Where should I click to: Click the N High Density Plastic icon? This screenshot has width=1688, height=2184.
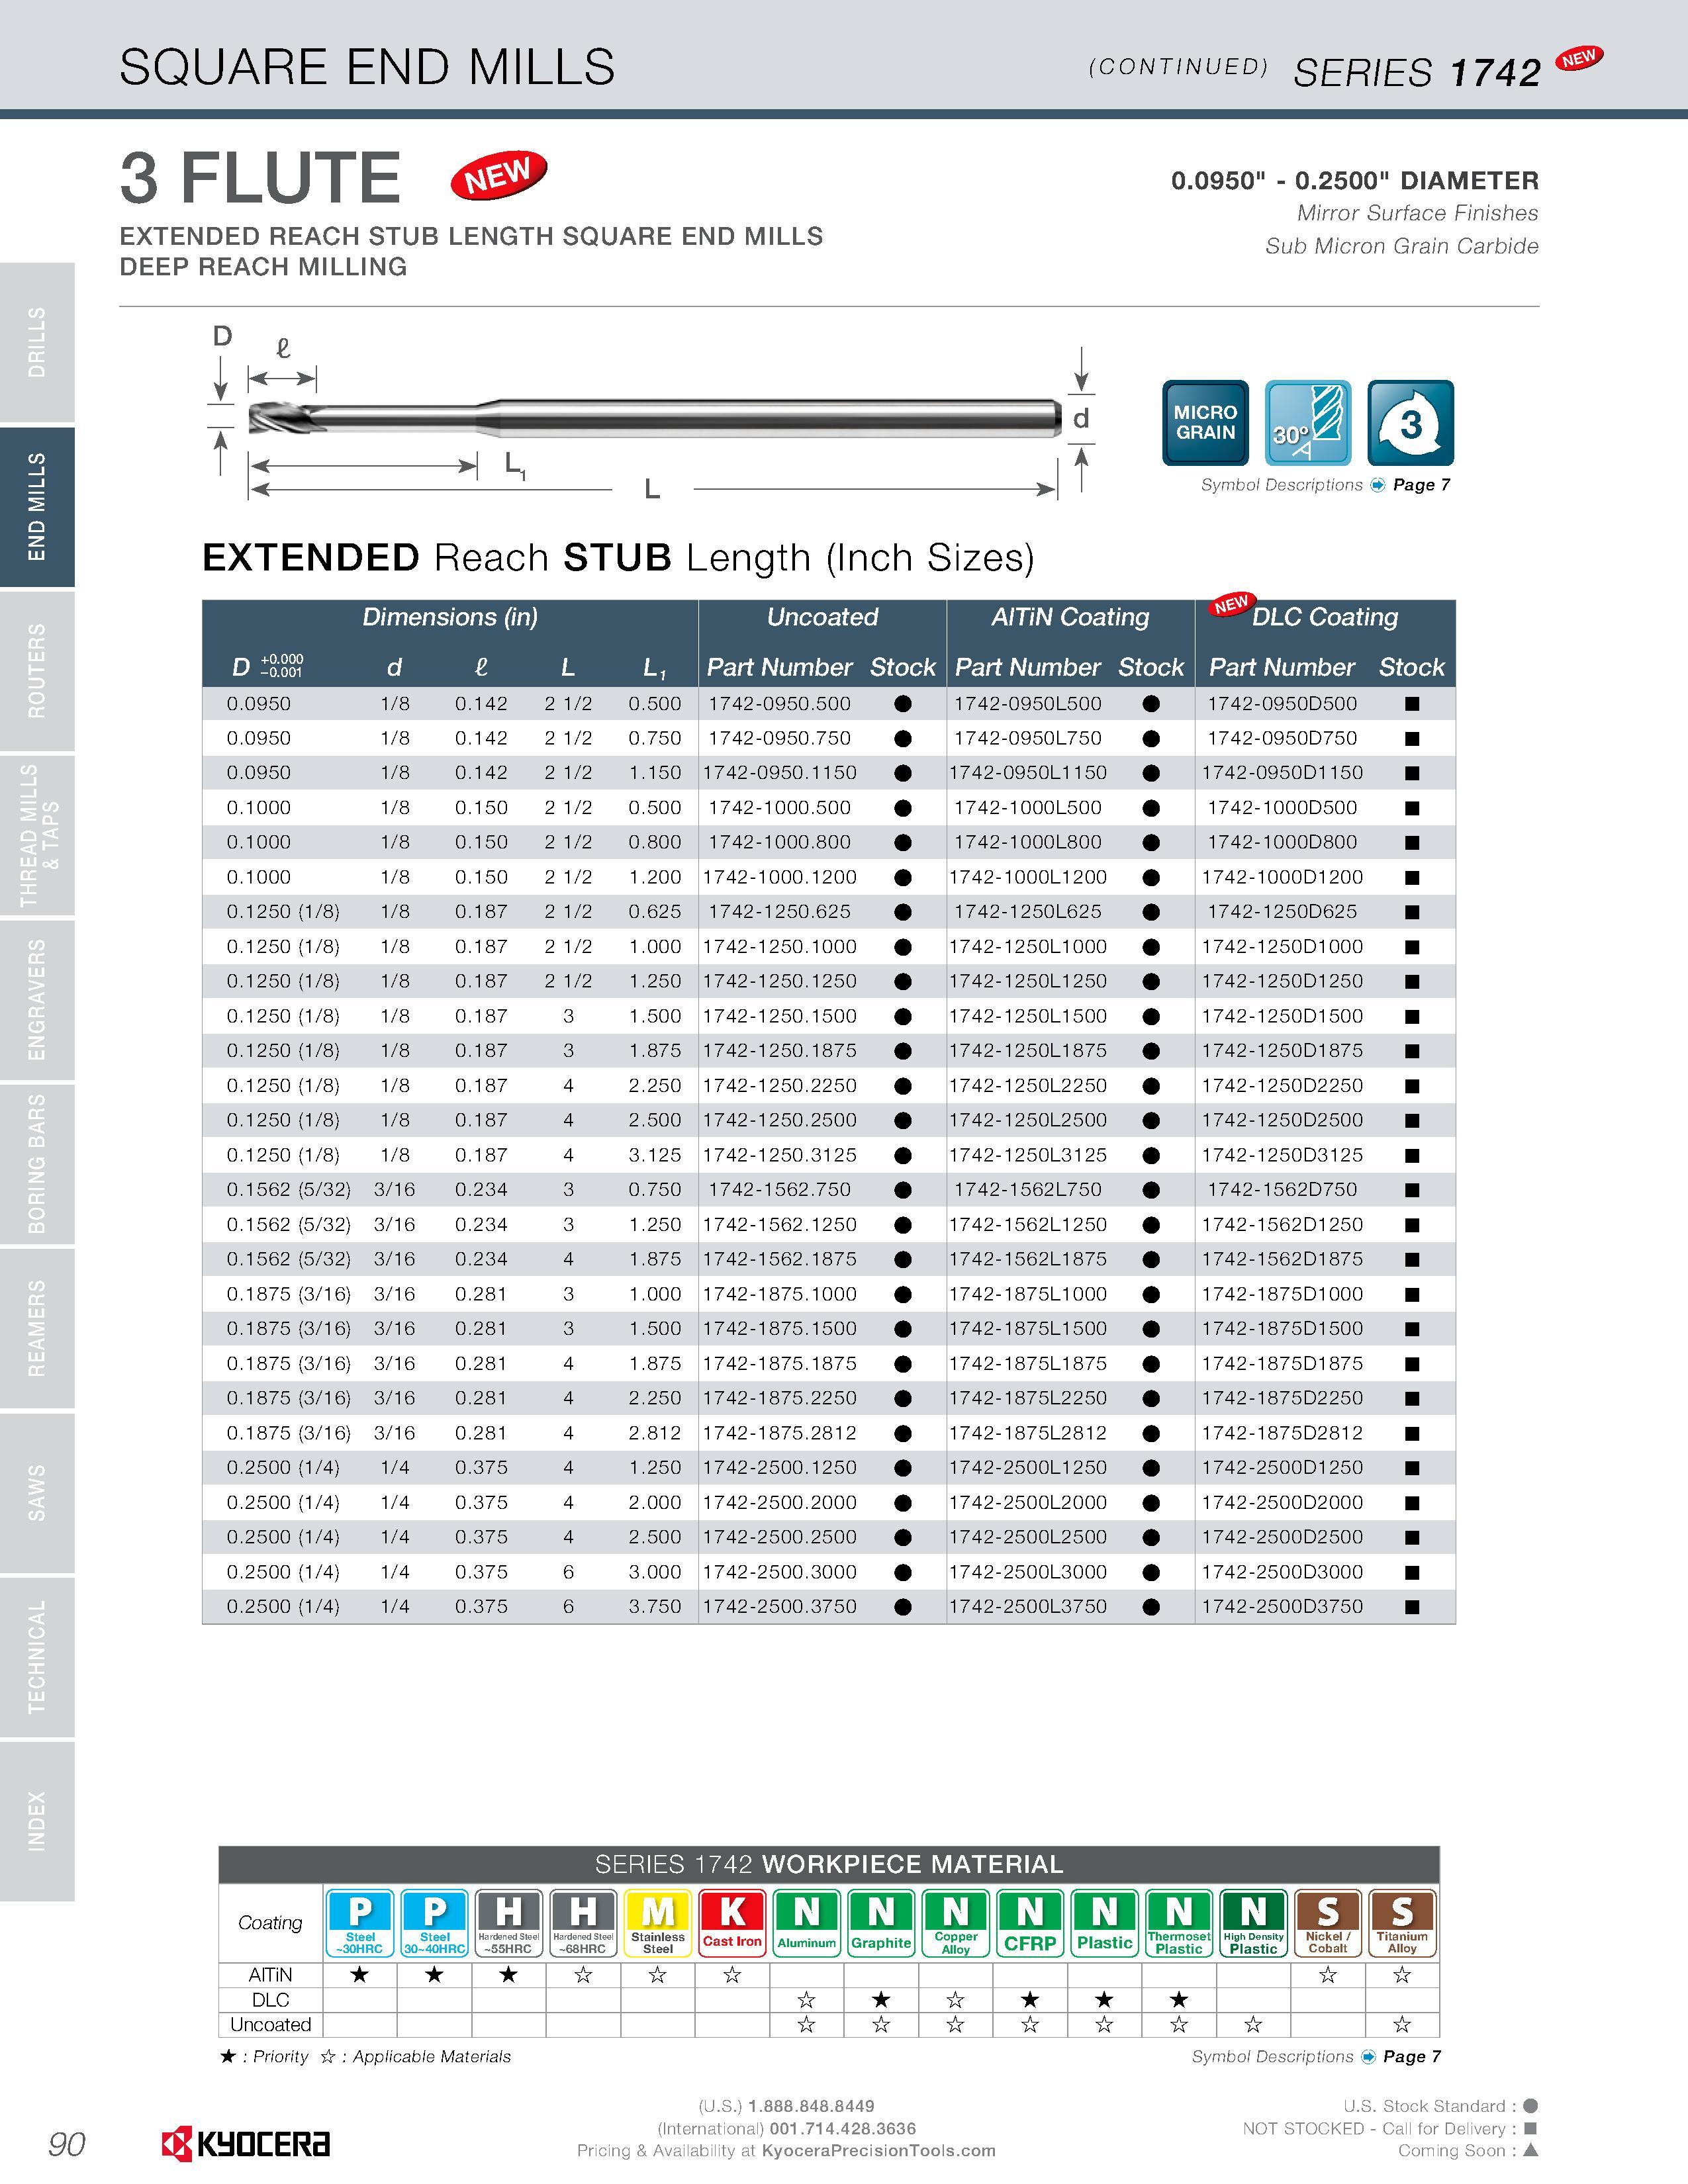[x=1253, y=1922]
